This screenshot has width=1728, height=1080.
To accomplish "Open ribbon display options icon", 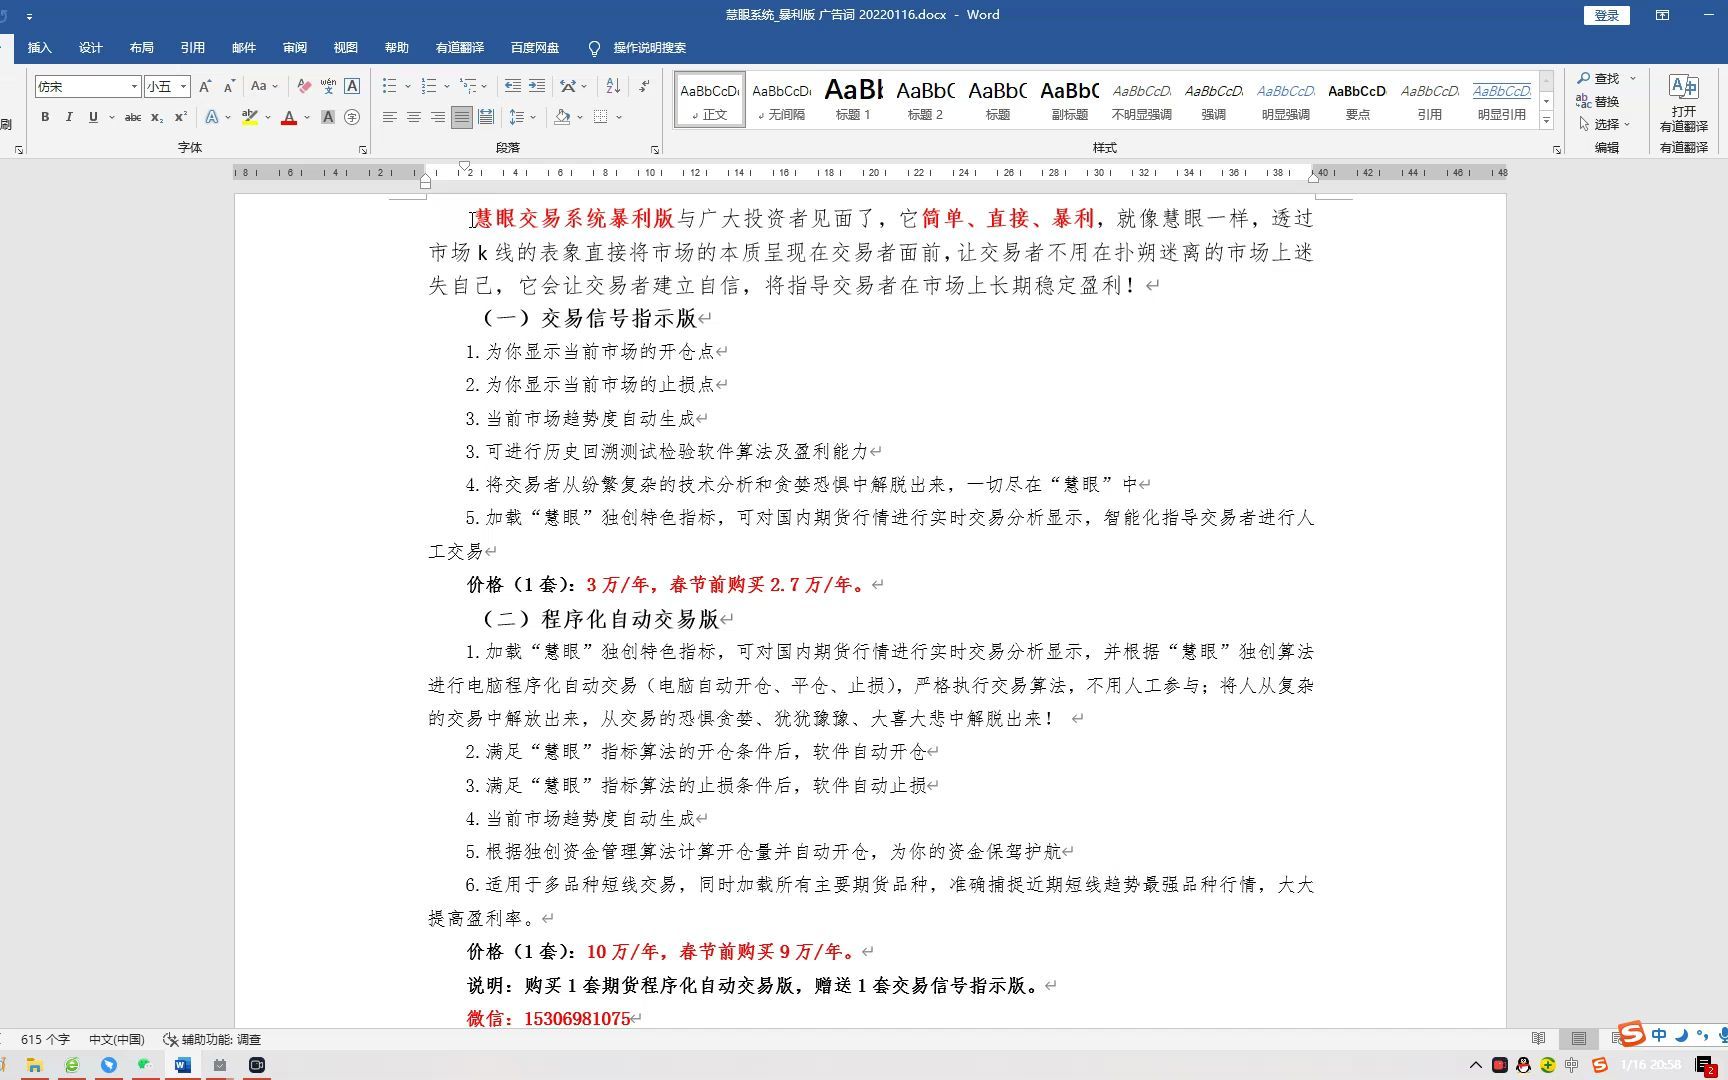I will point(1662,15).
